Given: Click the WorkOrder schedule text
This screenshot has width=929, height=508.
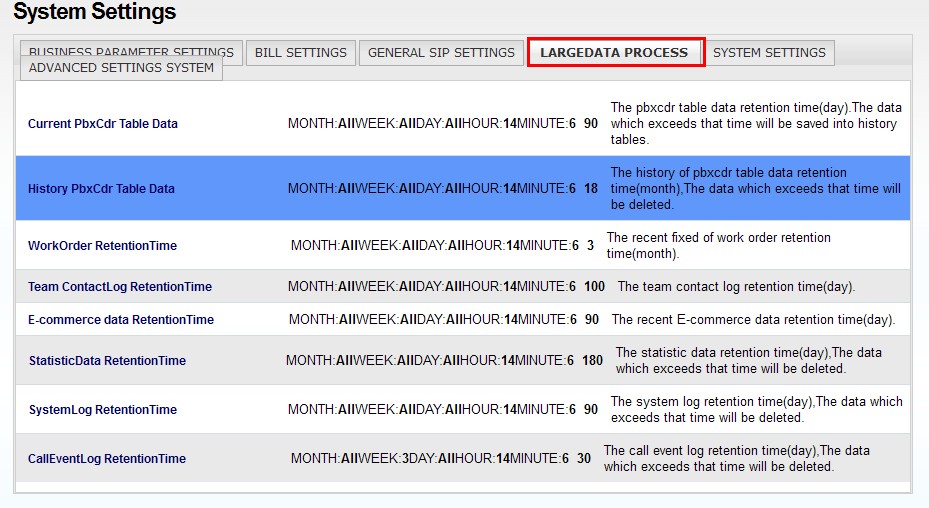Looking at the screenshot, I should [x=435, y=246].
